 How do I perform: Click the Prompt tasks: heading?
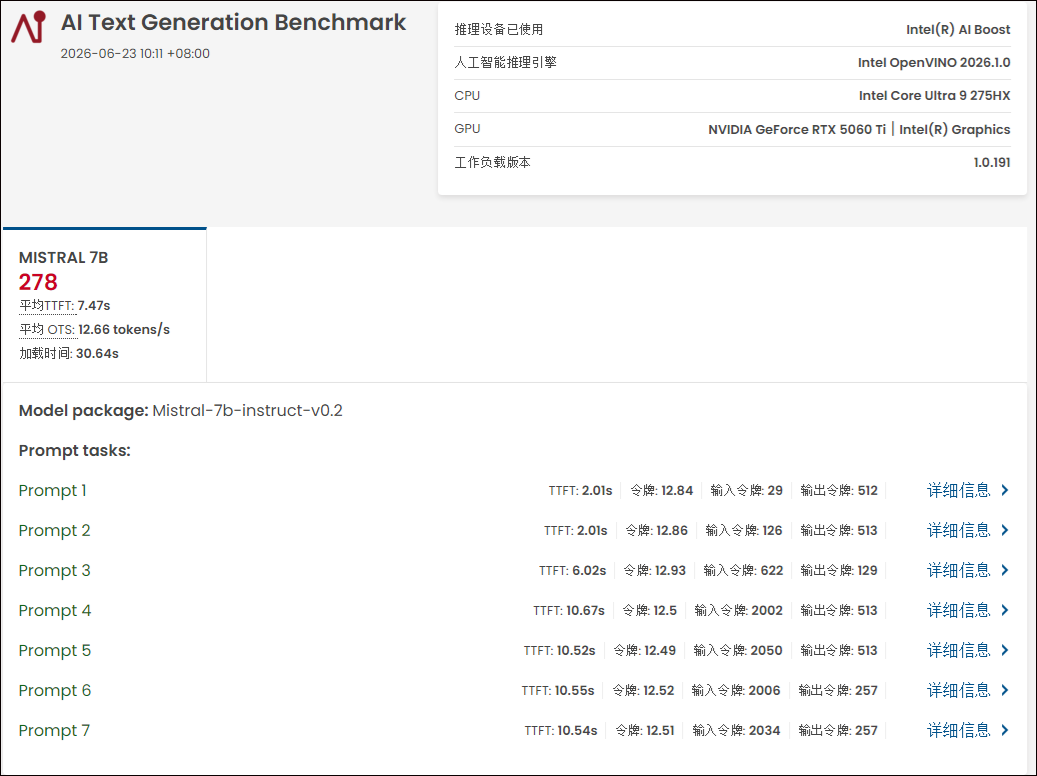75,451
